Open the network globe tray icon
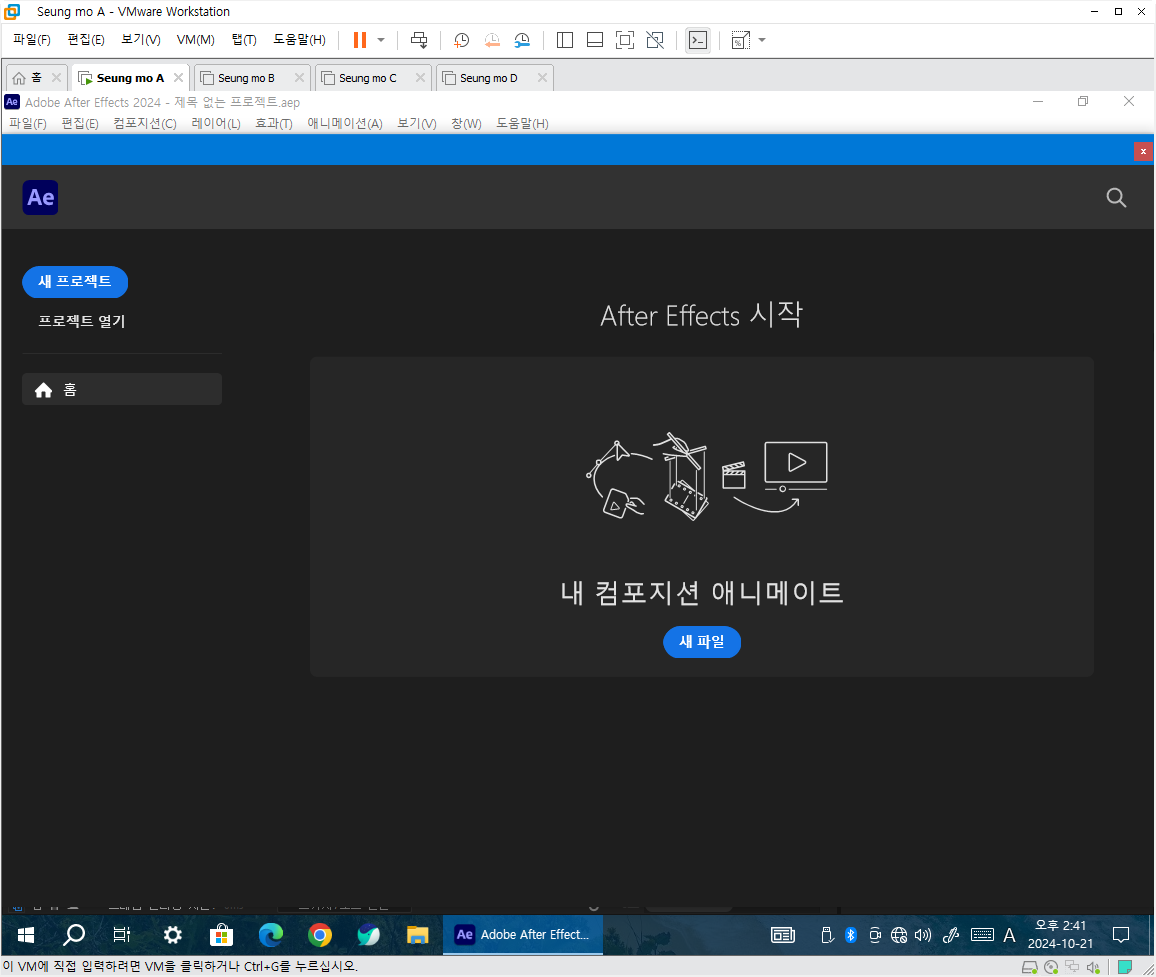The height and width of the screenshot is (977, 1156). tap(899, 935)
